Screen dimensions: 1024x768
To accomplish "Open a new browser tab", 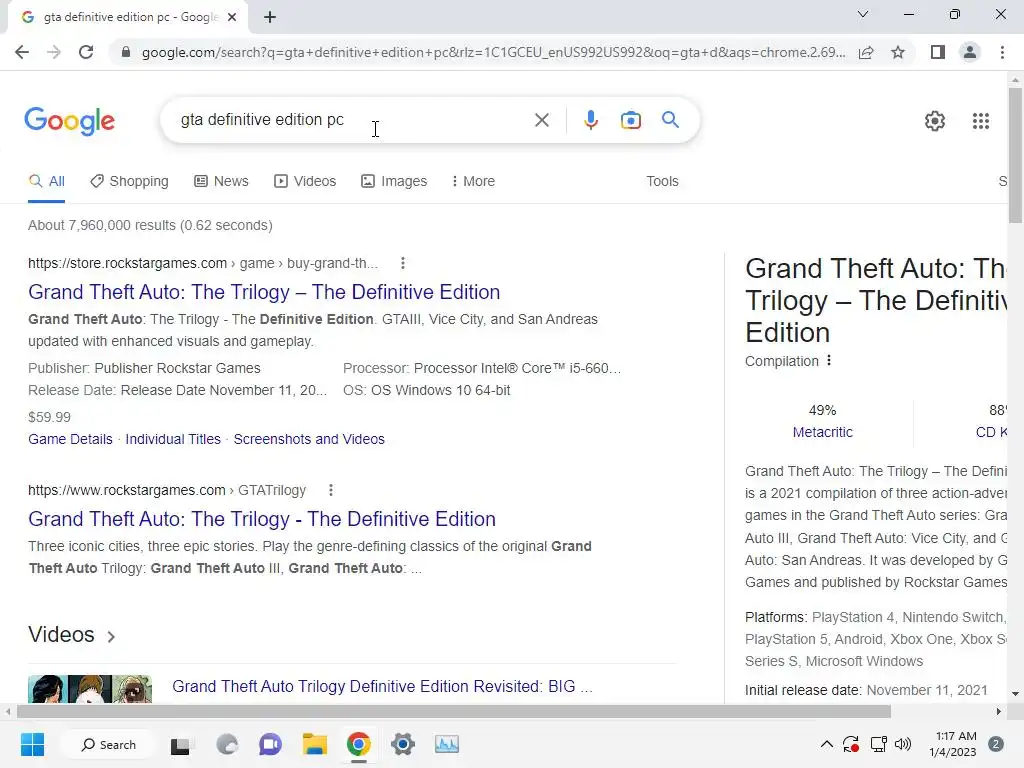I will 270,18.
